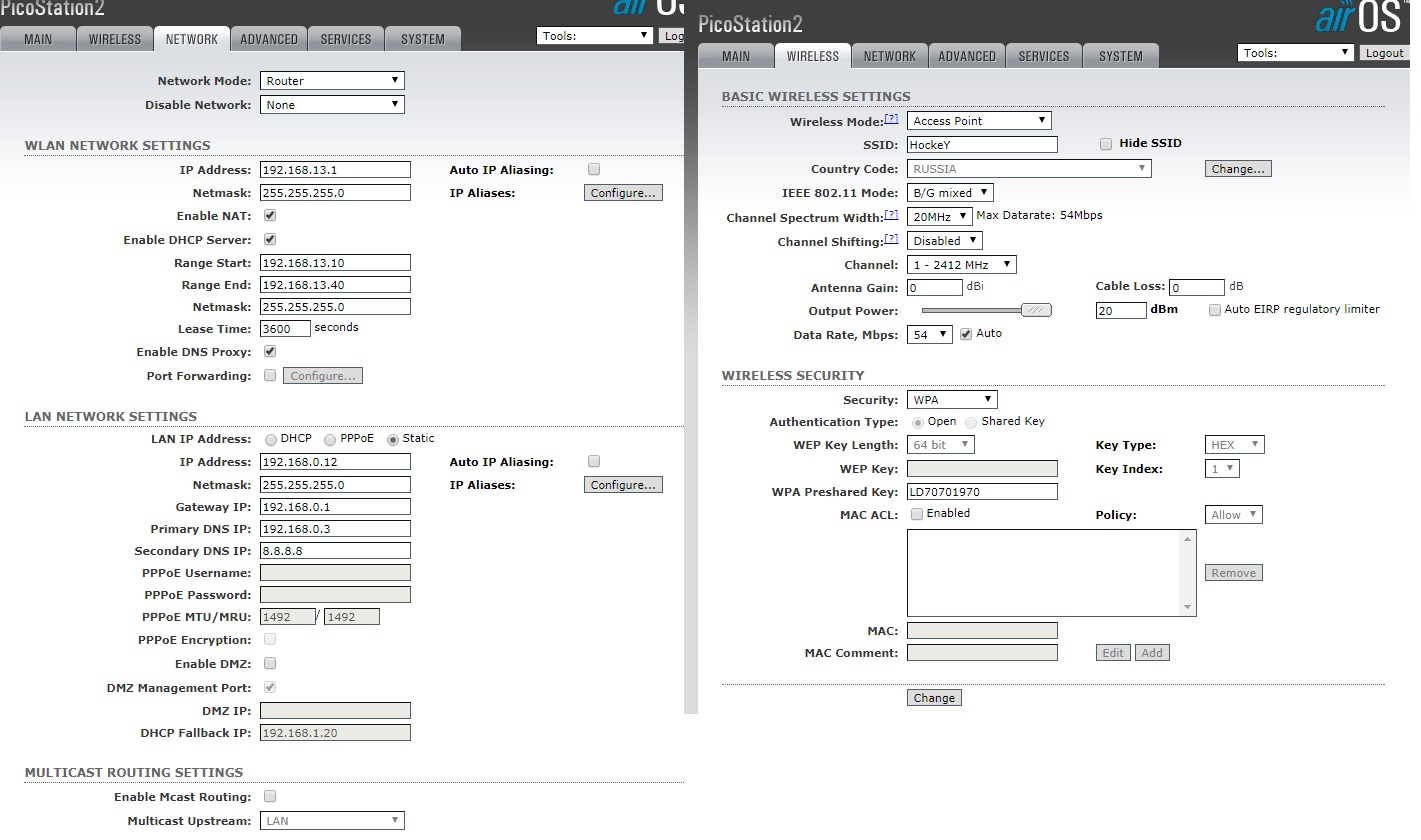1421x840 pixels.
Task: Toggle the Enable DNS Proxy checkbox
Action: [270, 352]
